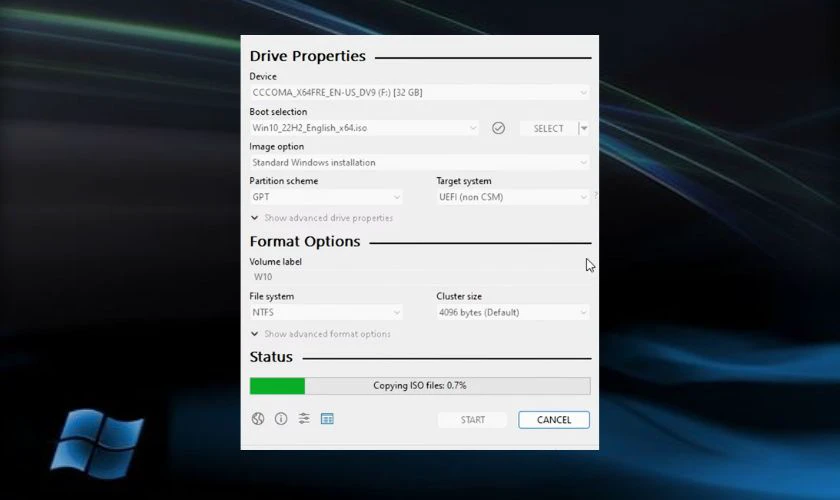Open the language globe icon
840x500 pixels.
(x=258, y=419)
